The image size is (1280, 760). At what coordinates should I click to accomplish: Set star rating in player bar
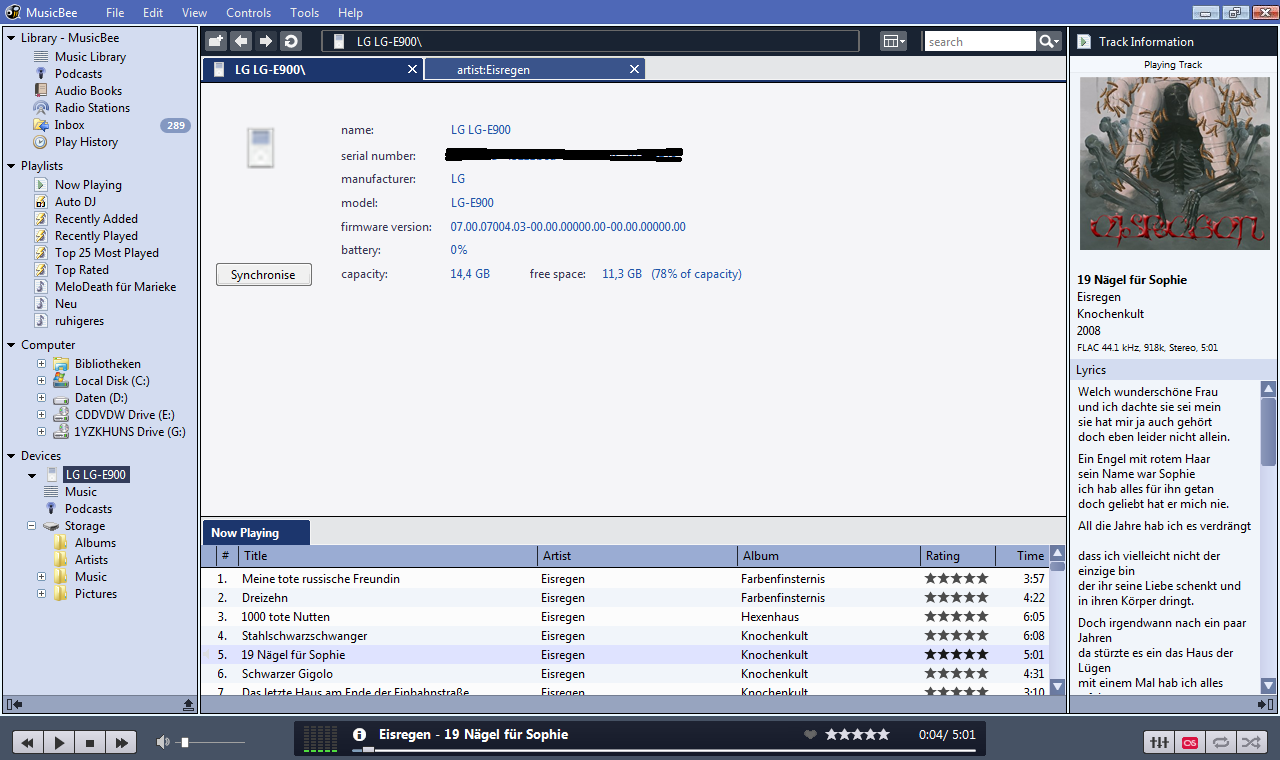pos(857,735)
